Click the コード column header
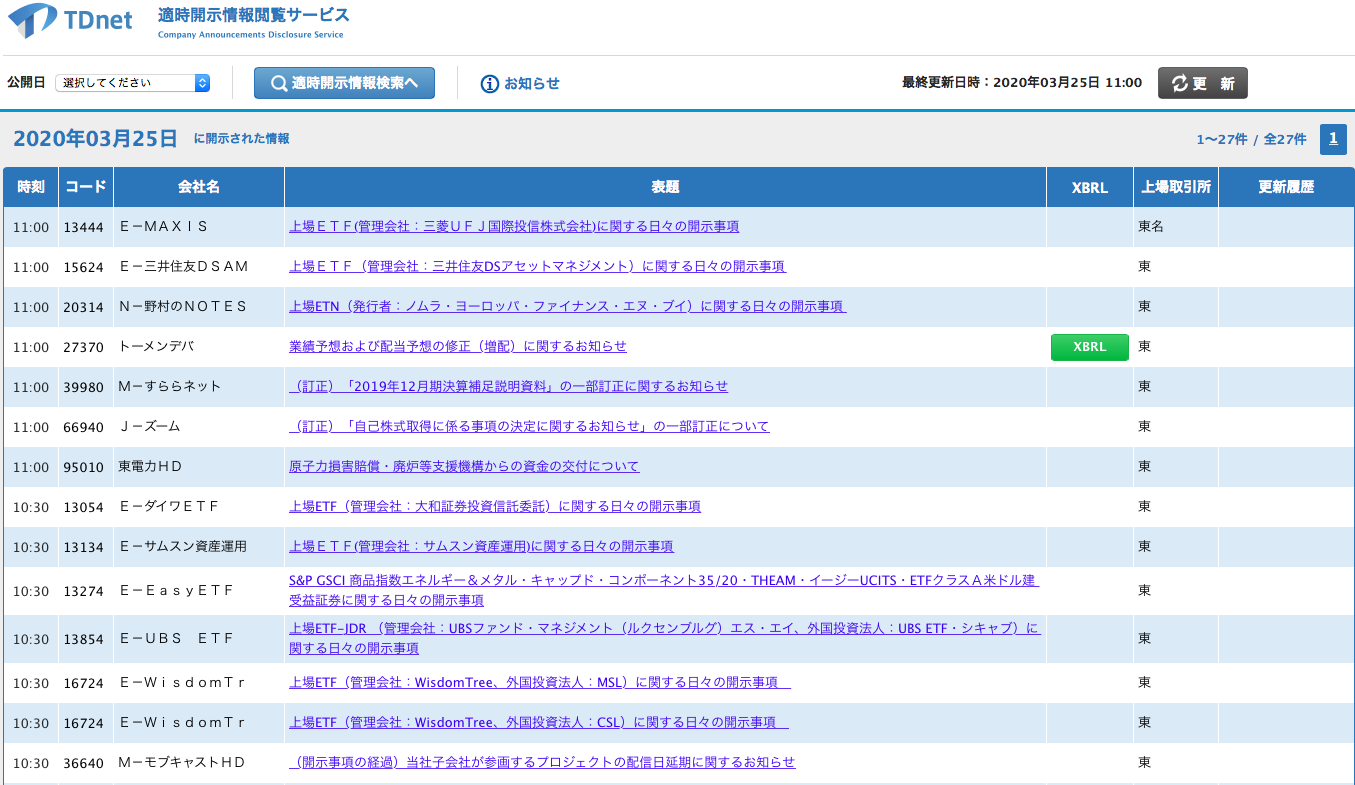1355x785 pixels. pyautogui.click(x=86, y=187)
